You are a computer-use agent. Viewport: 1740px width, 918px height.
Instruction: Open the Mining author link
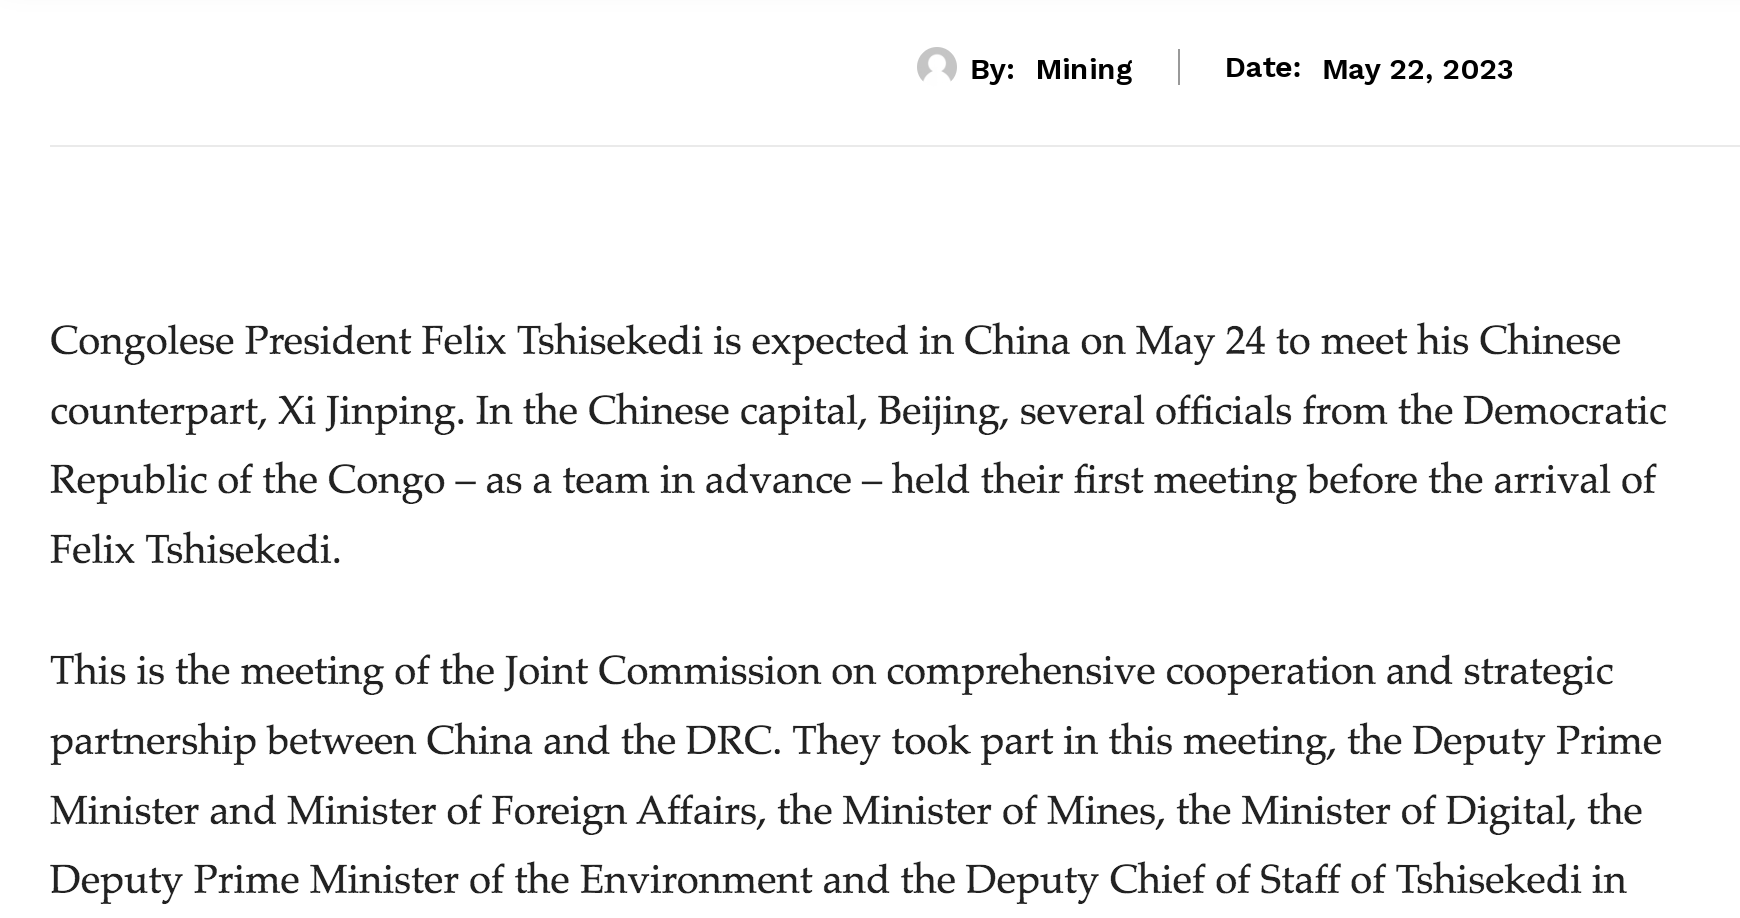1084,69
